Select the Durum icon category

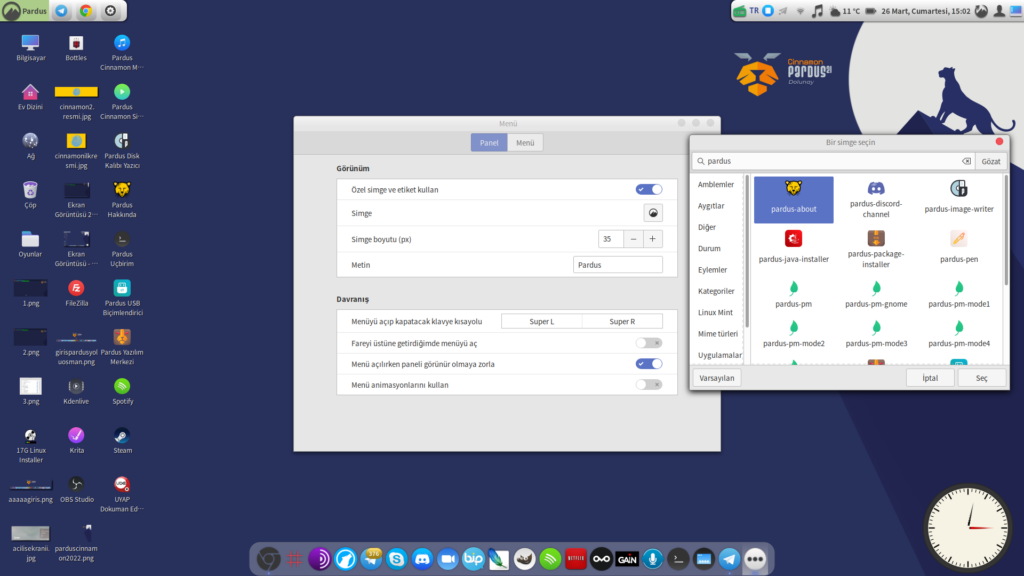pos(709,248)
